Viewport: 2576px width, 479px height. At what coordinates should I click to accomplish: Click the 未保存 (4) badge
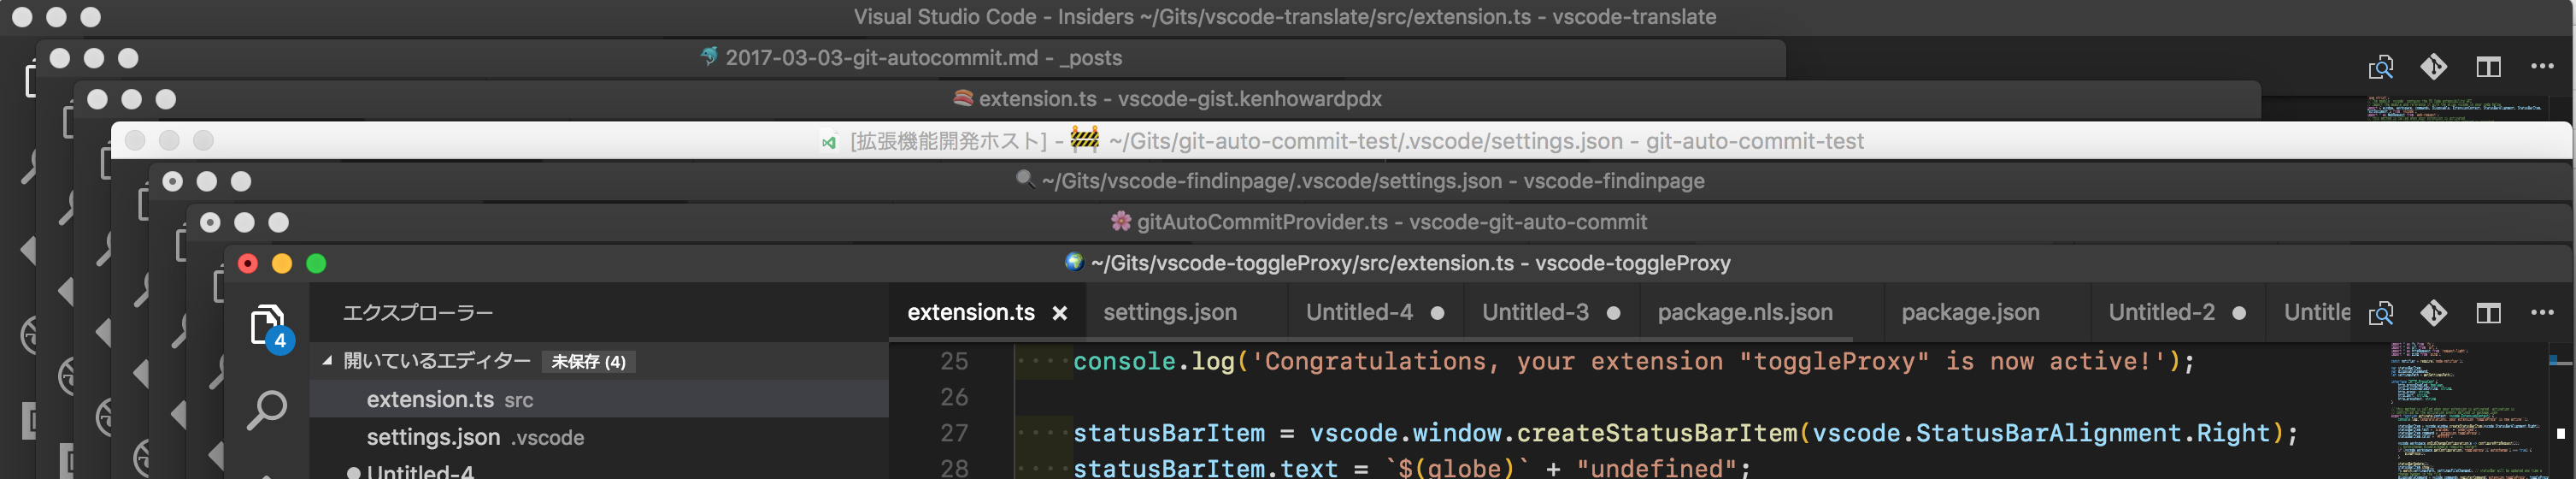pyautogui.click(x=588, y=362)
